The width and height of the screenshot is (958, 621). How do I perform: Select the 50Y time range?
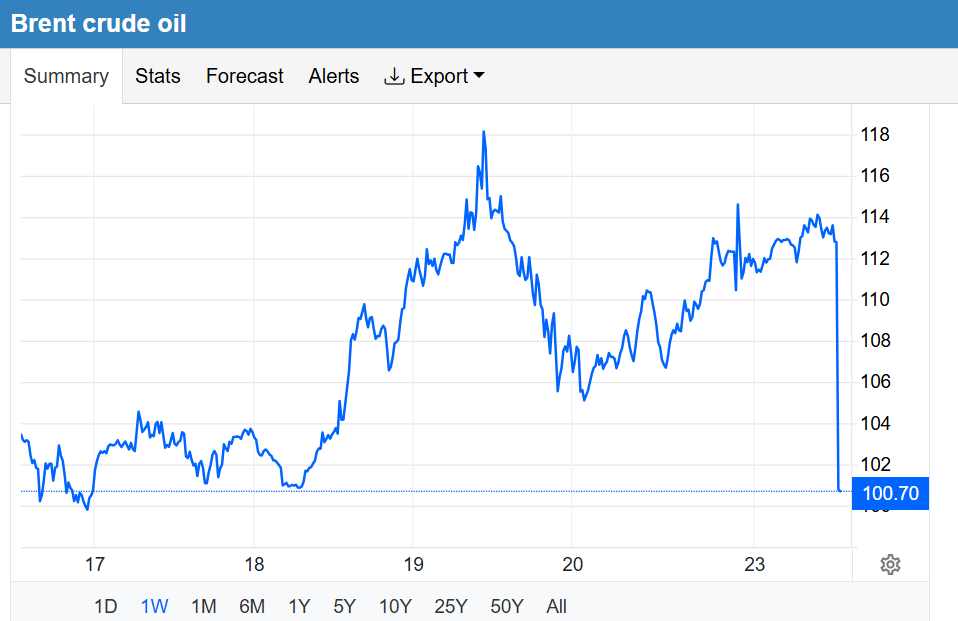[x=506, y=606]
